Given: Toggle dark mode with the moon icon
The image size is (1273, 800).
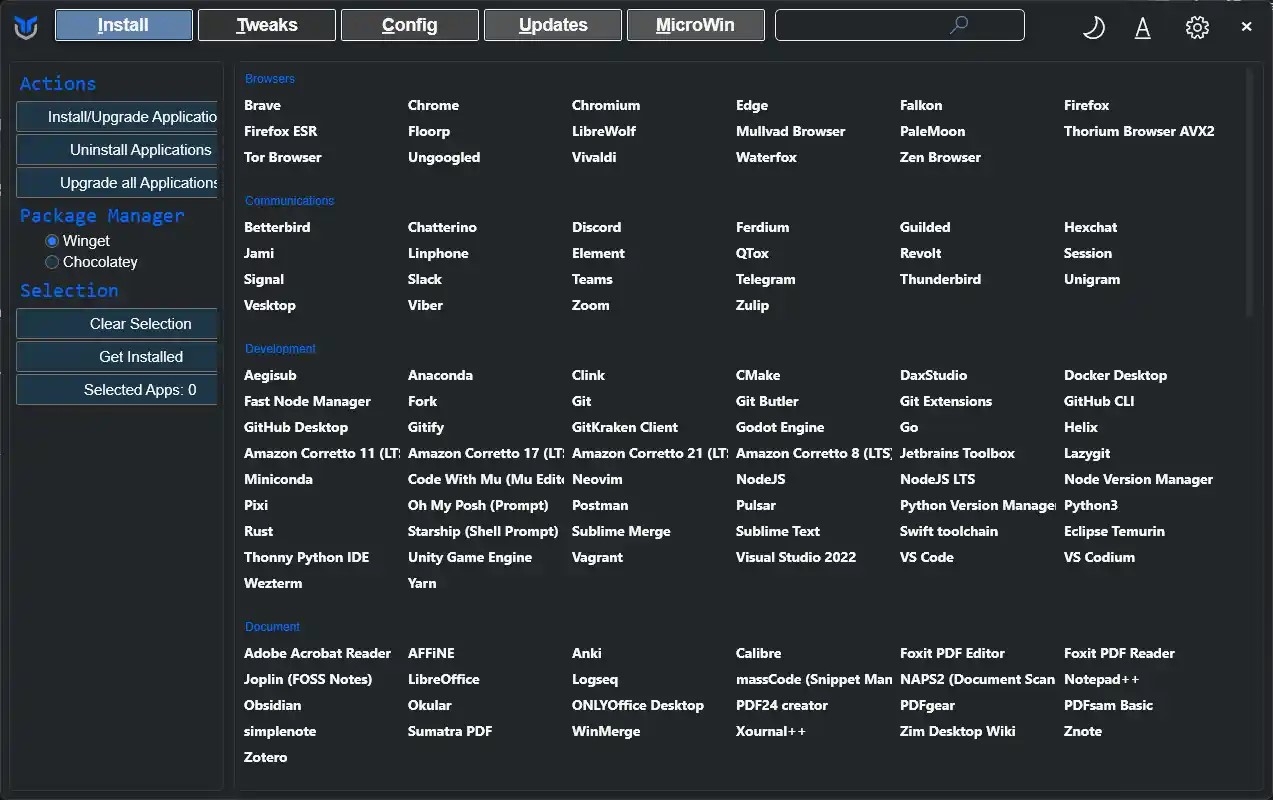Looking at the screenshot, I should [1094, 27].
